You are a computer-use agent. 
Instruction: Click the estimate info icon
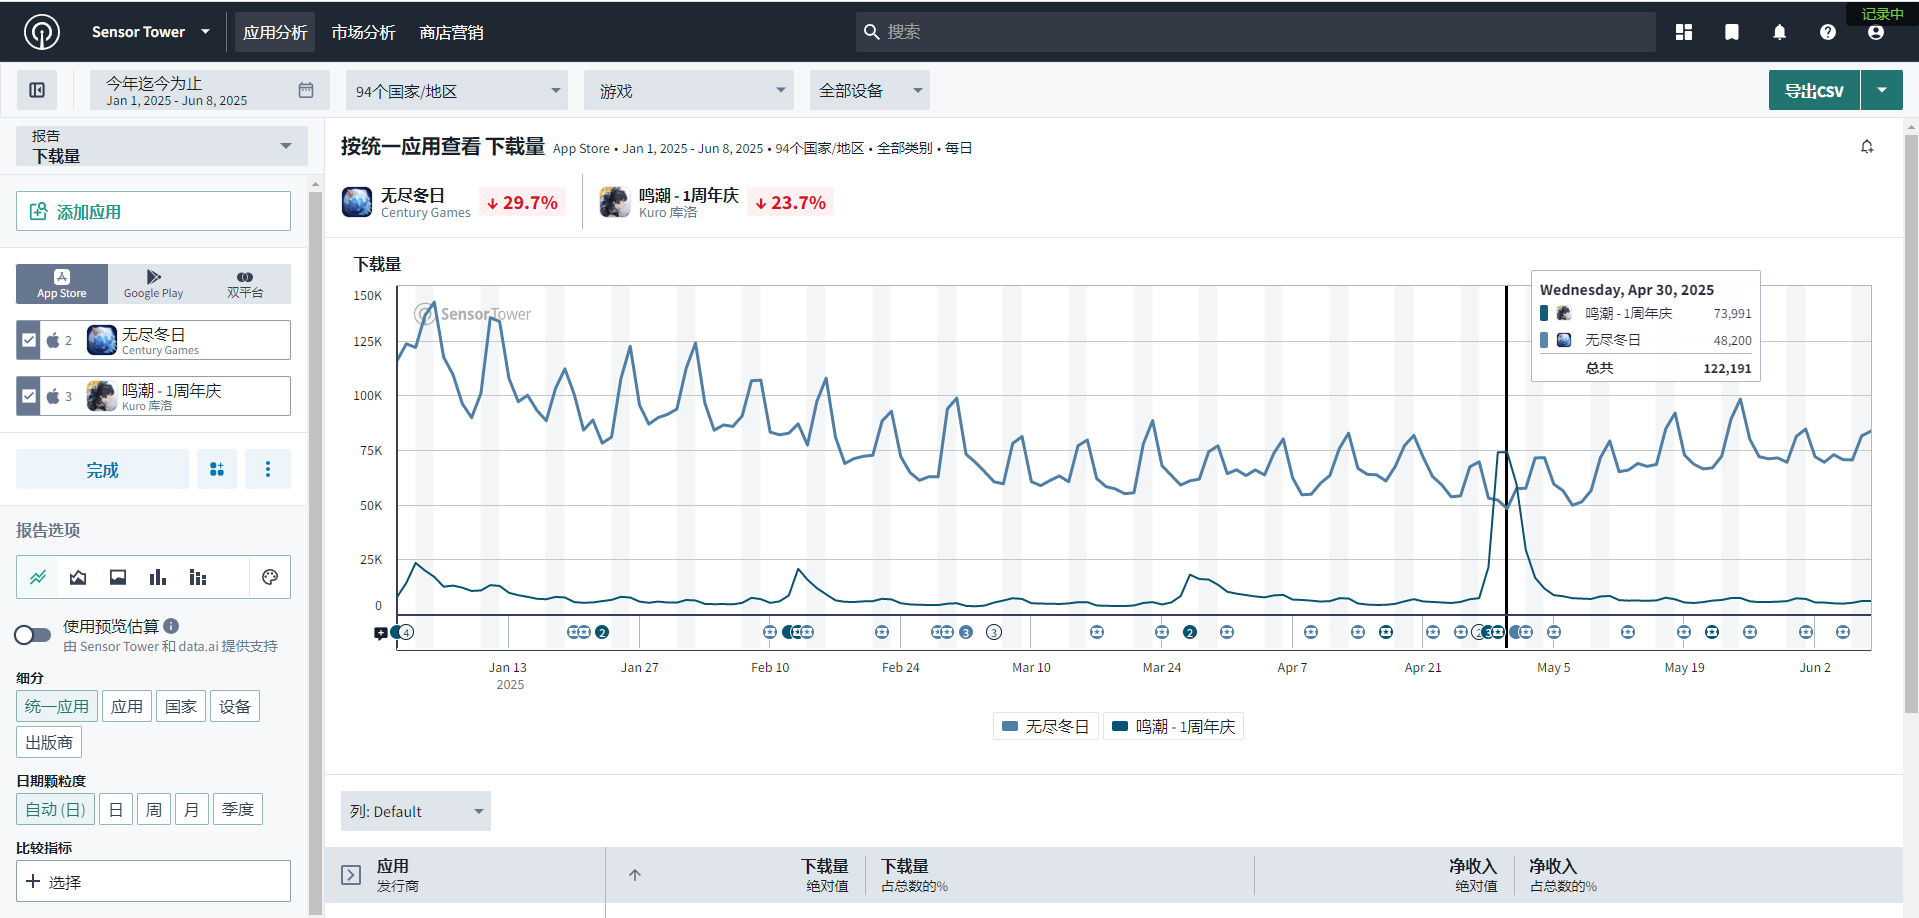click(x=171, y=626)
